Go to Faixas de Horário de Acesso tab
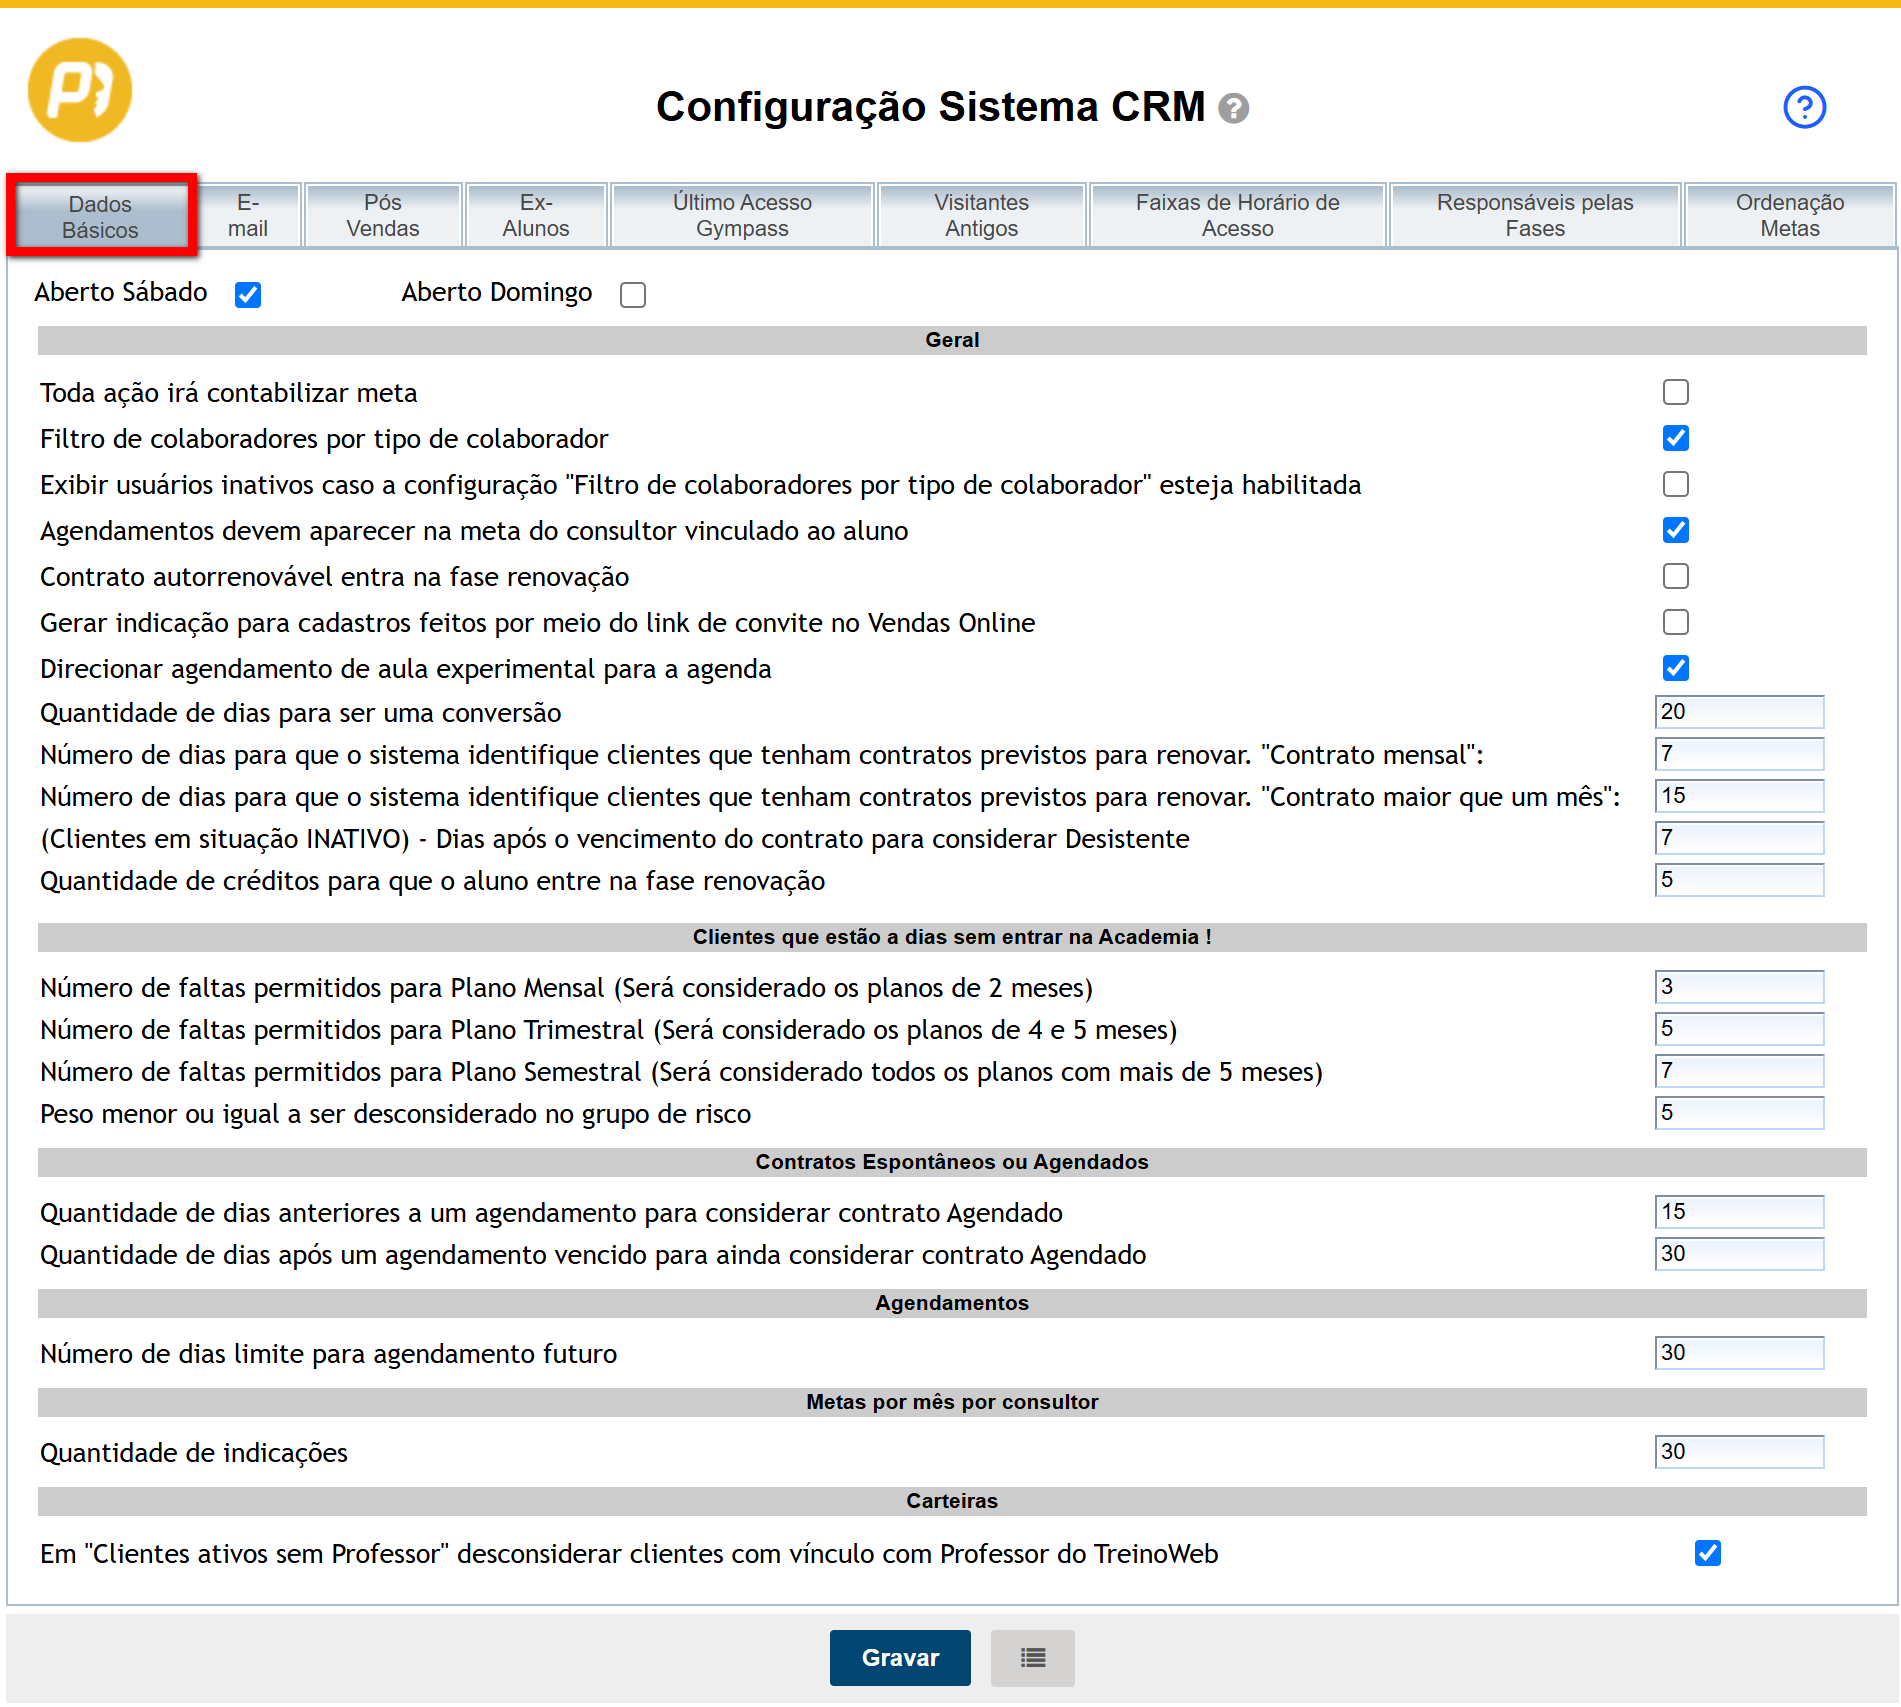The height and width of the screenshot is (1707, 1901). pos(1237,215)
